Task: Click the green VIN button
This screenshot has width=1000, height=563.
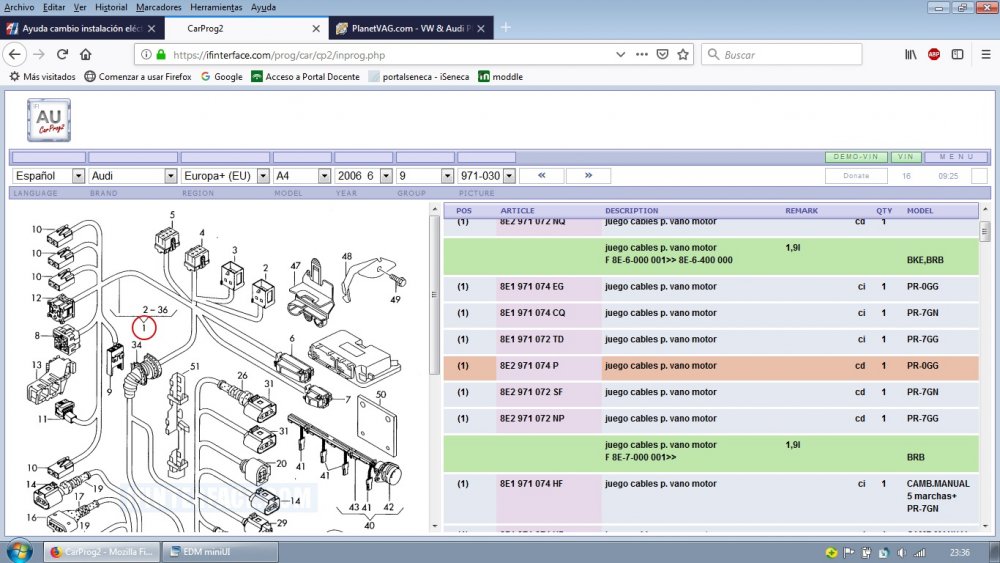Action: tap(906, 157)
